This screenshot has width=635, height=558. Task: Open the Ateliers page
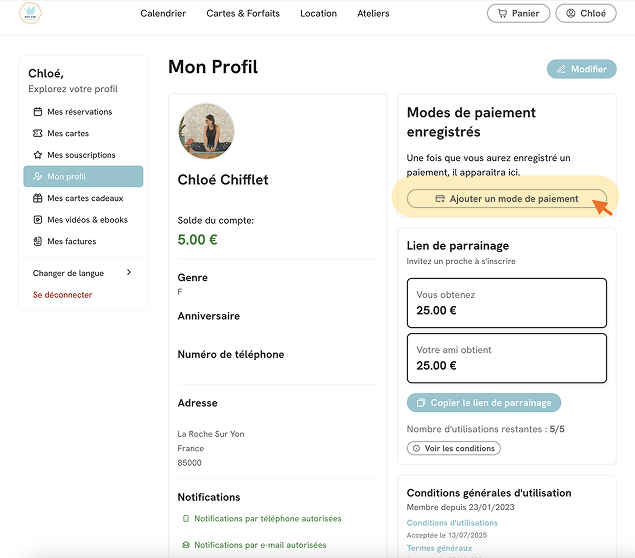coord(373,14)
